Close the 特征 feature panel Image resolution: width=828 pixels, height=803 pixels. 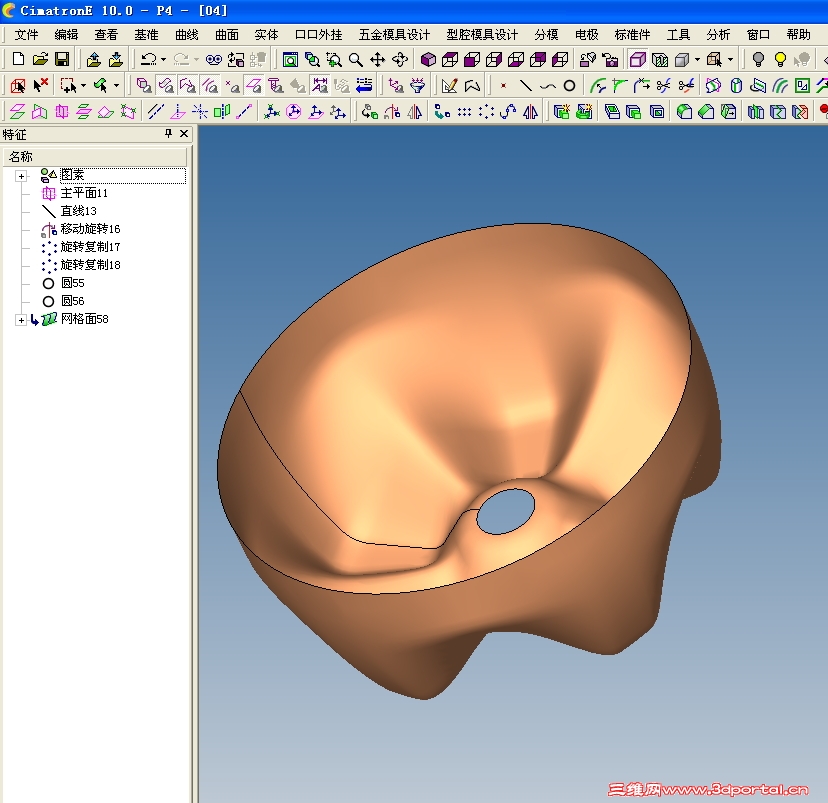point(184,134)
